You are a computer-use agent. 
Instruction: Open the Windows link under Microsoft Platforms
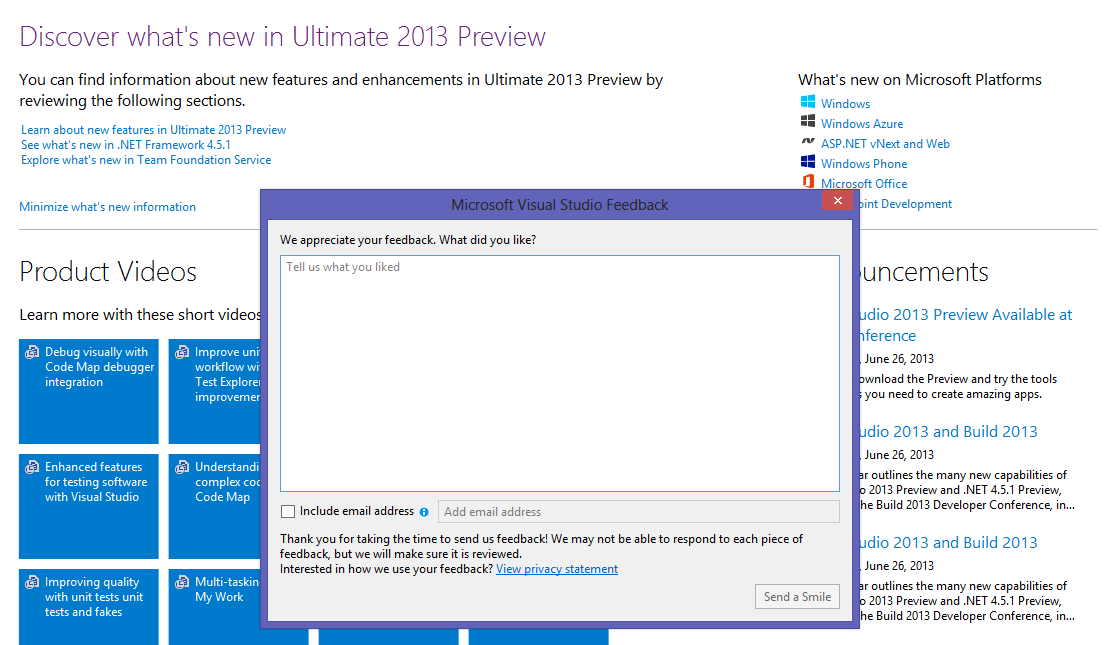[845, 103]
